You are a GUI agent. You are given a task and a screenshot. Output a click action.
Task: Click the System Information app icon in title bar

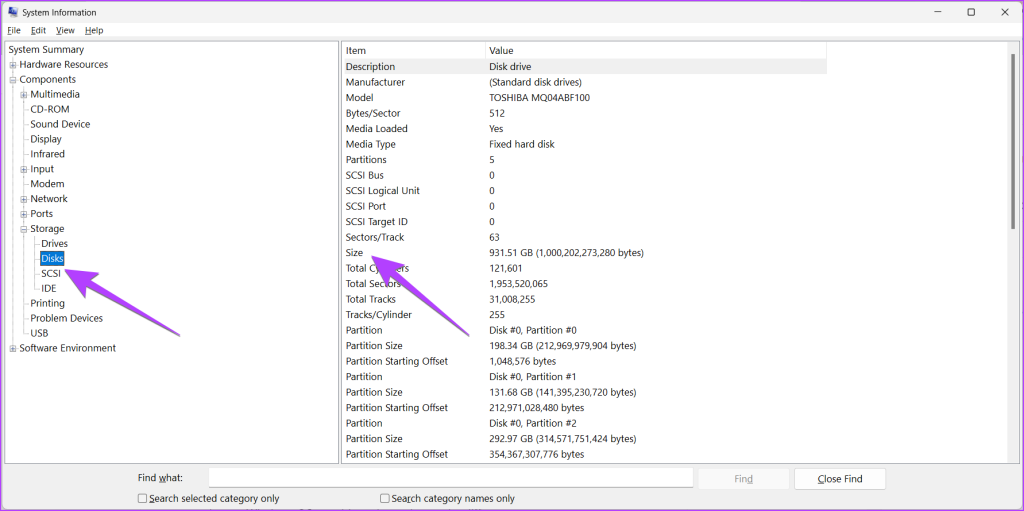[x=13, y=12]
